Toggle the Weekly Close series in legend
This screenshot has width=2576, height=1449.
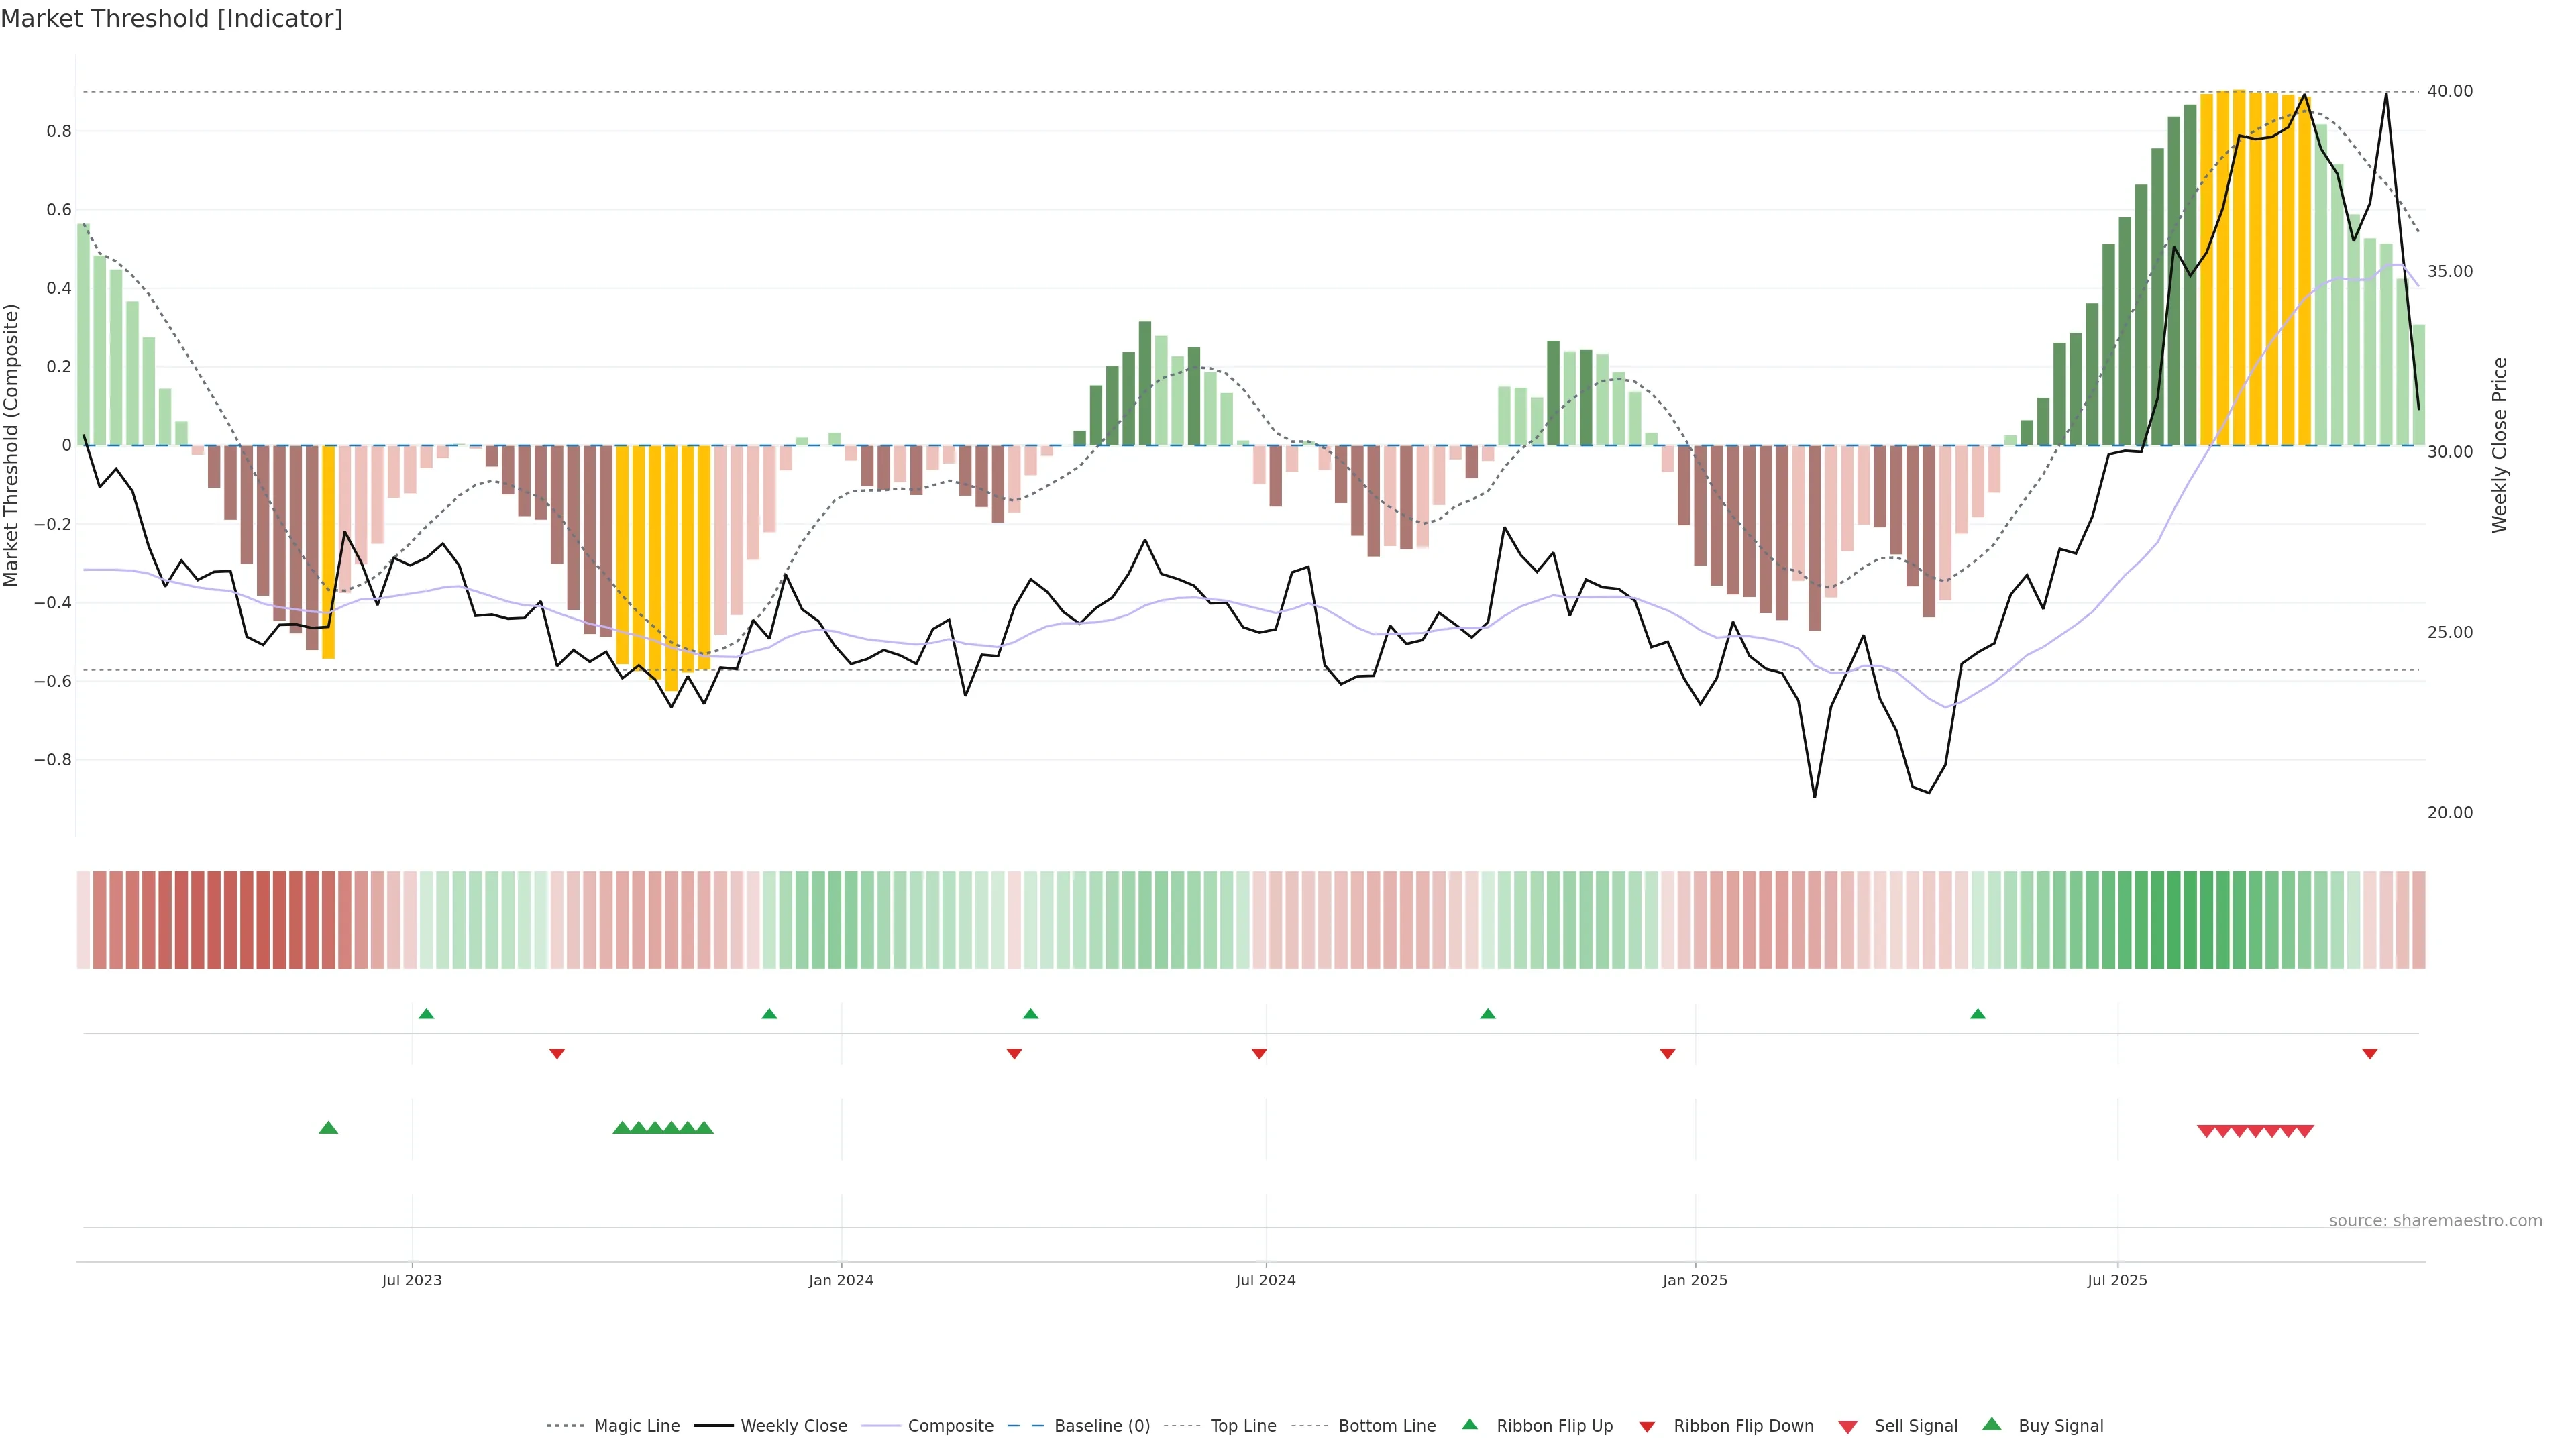(x=793, y=1426)
